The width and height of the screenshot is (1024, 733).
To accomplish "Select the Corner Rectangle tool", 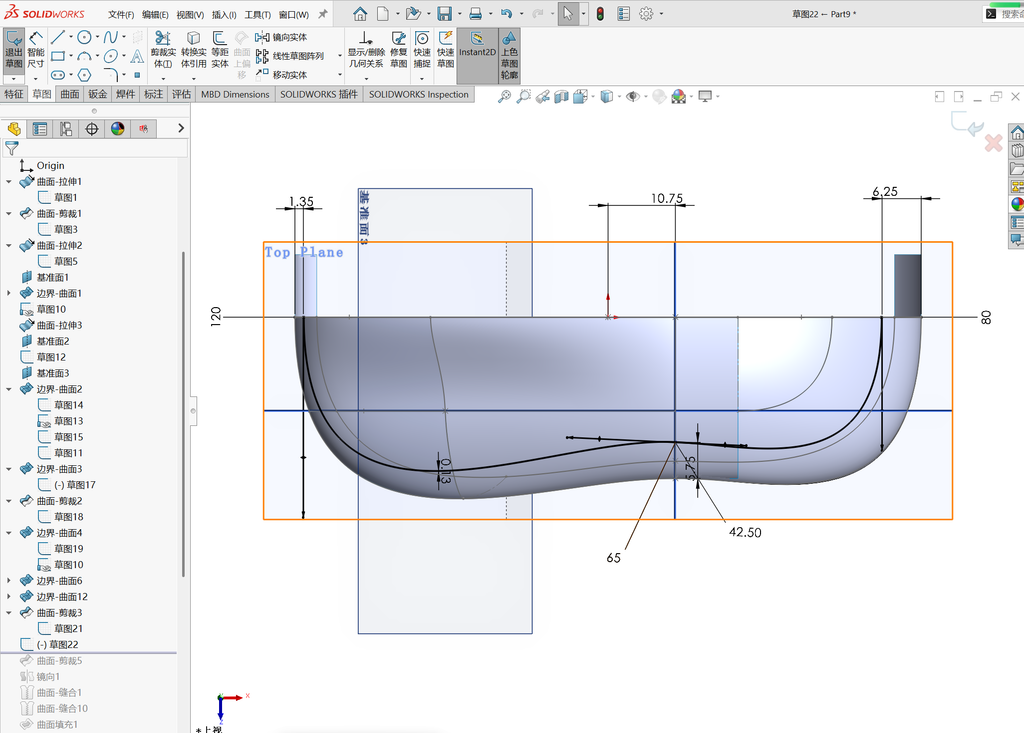I will (x=57, y=56).
